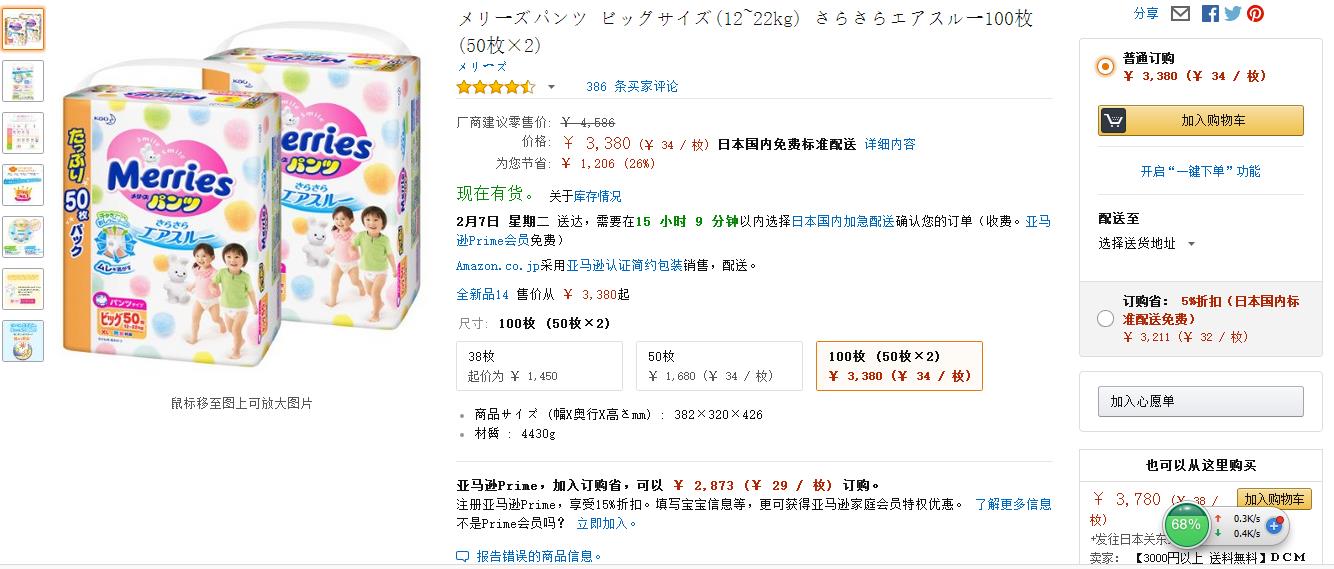The image size is (1334, 569).
Task: Select the 100枚 (50枚×2) size option
Action: pos(899,366)
